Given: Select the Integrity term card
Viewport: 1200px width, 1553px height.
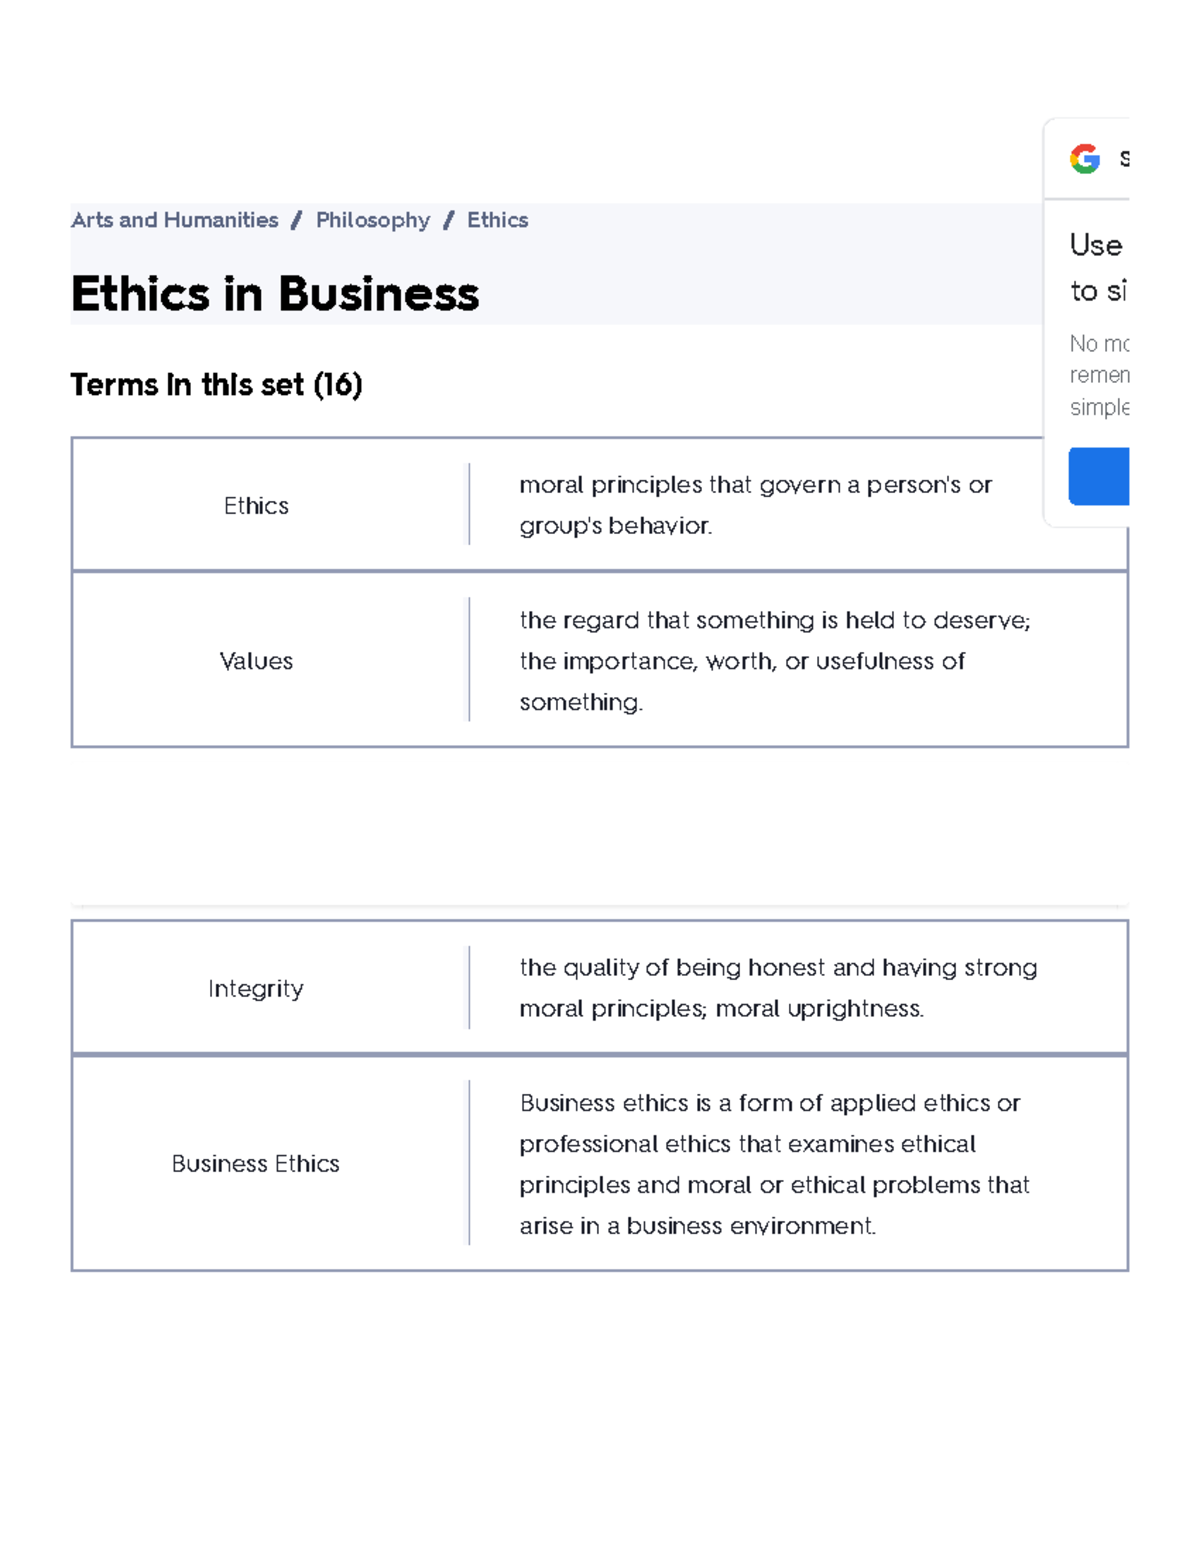Looking at the screenshot, I should click(600, 987).
